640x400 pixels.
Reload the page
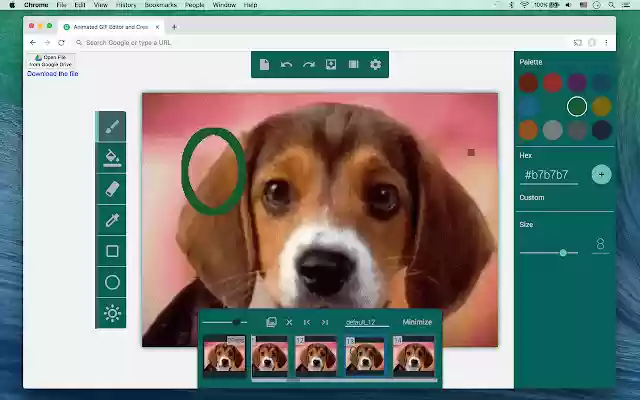[x=61, y=42]
